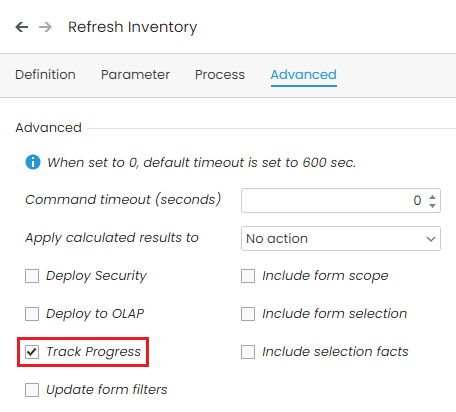Click the forward arrow icon
Image resolution: width=456 pixels, height=412 pixels.
click(x=45, y=27)
